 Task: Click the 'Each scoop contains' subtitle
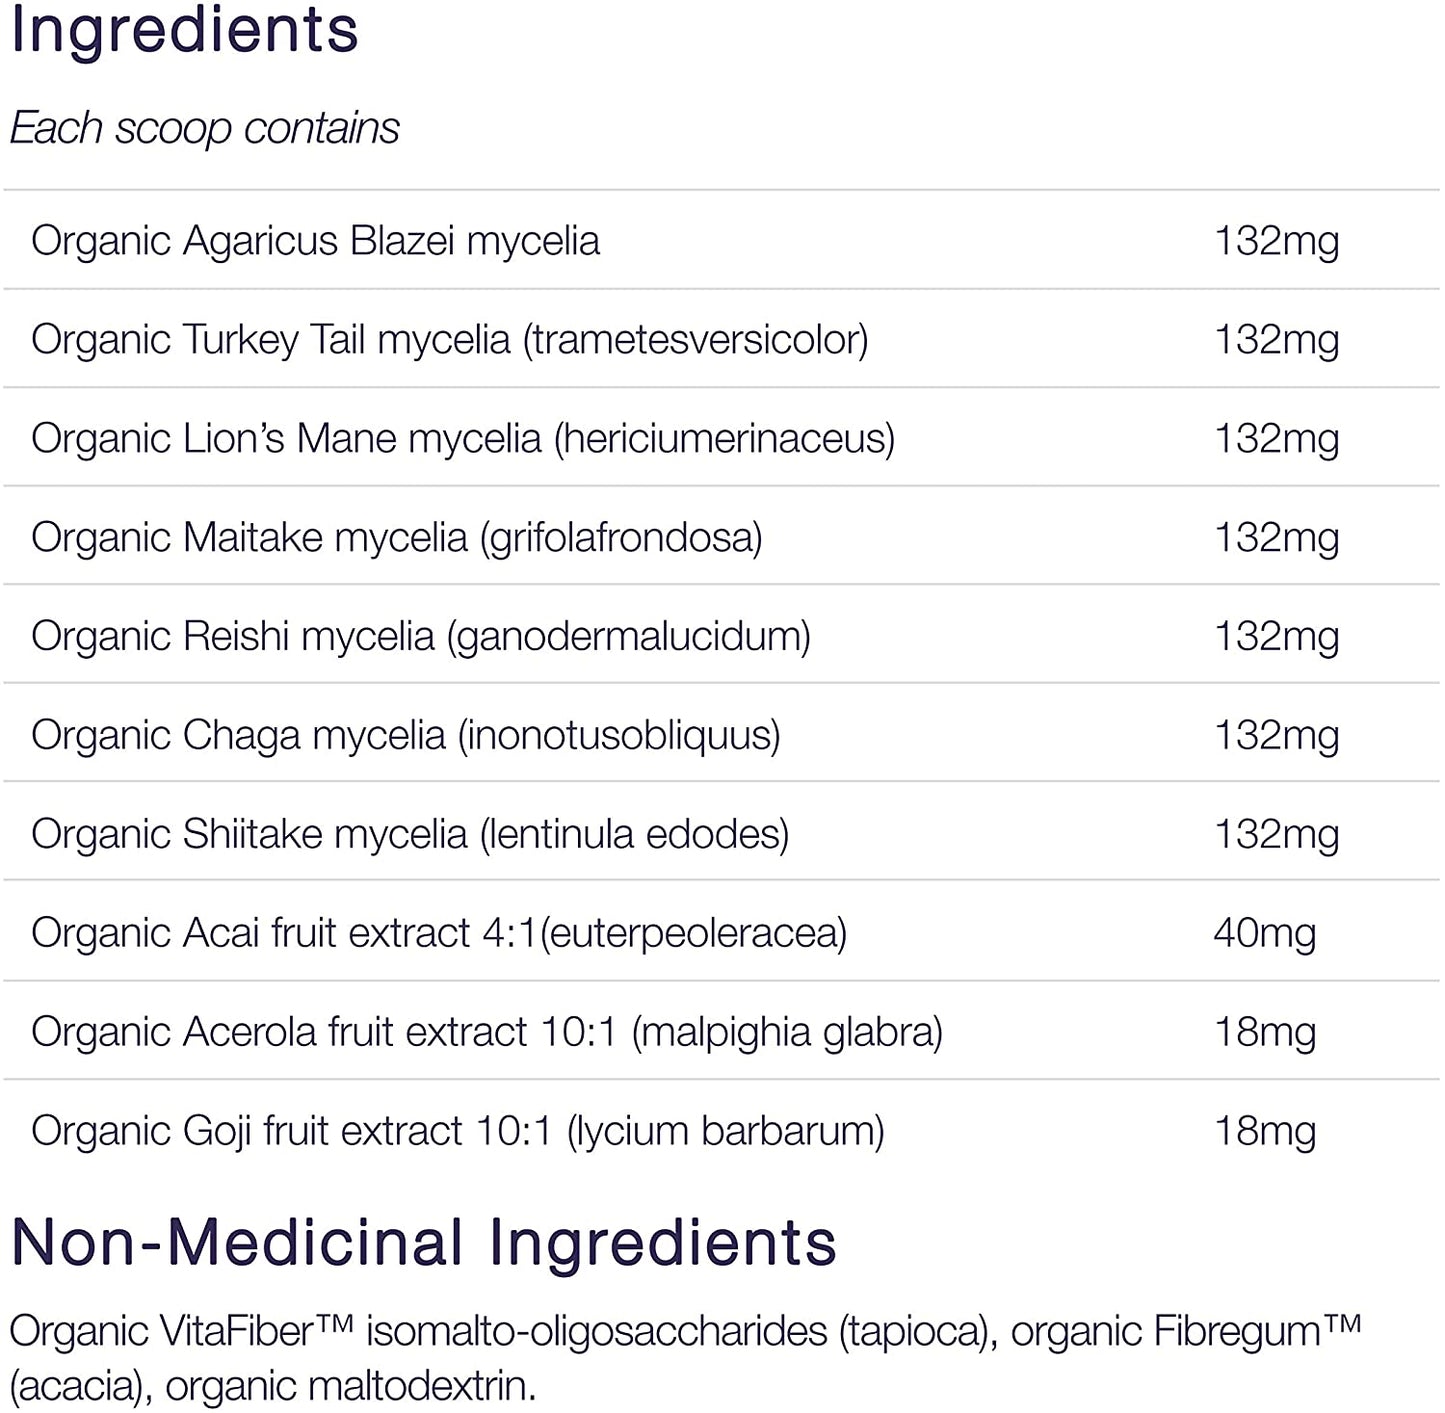[x=204, y=128]
